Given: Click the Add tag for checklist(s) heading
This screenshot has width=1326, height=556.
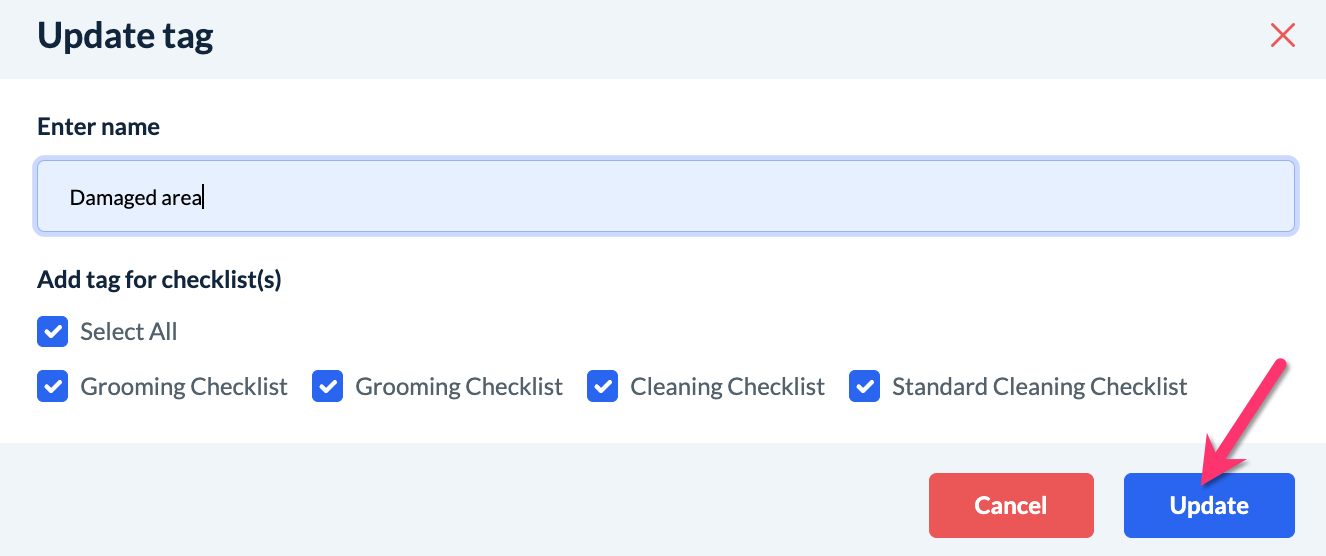Looking at the screenshot, I should [x=159, y=280].
